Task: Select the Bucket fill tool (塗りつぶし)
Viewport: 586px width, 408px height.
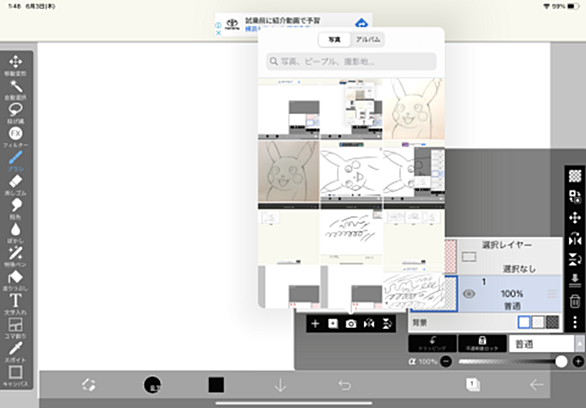Action: coord(15,281)
